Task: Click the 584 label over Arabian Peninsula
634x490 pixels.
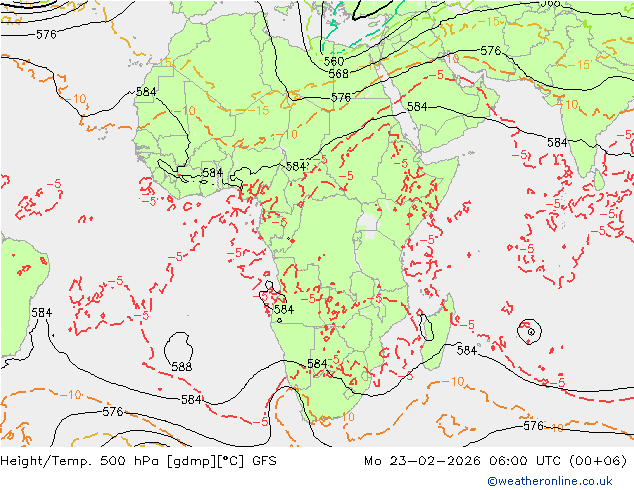Action: tap(417, 107)
